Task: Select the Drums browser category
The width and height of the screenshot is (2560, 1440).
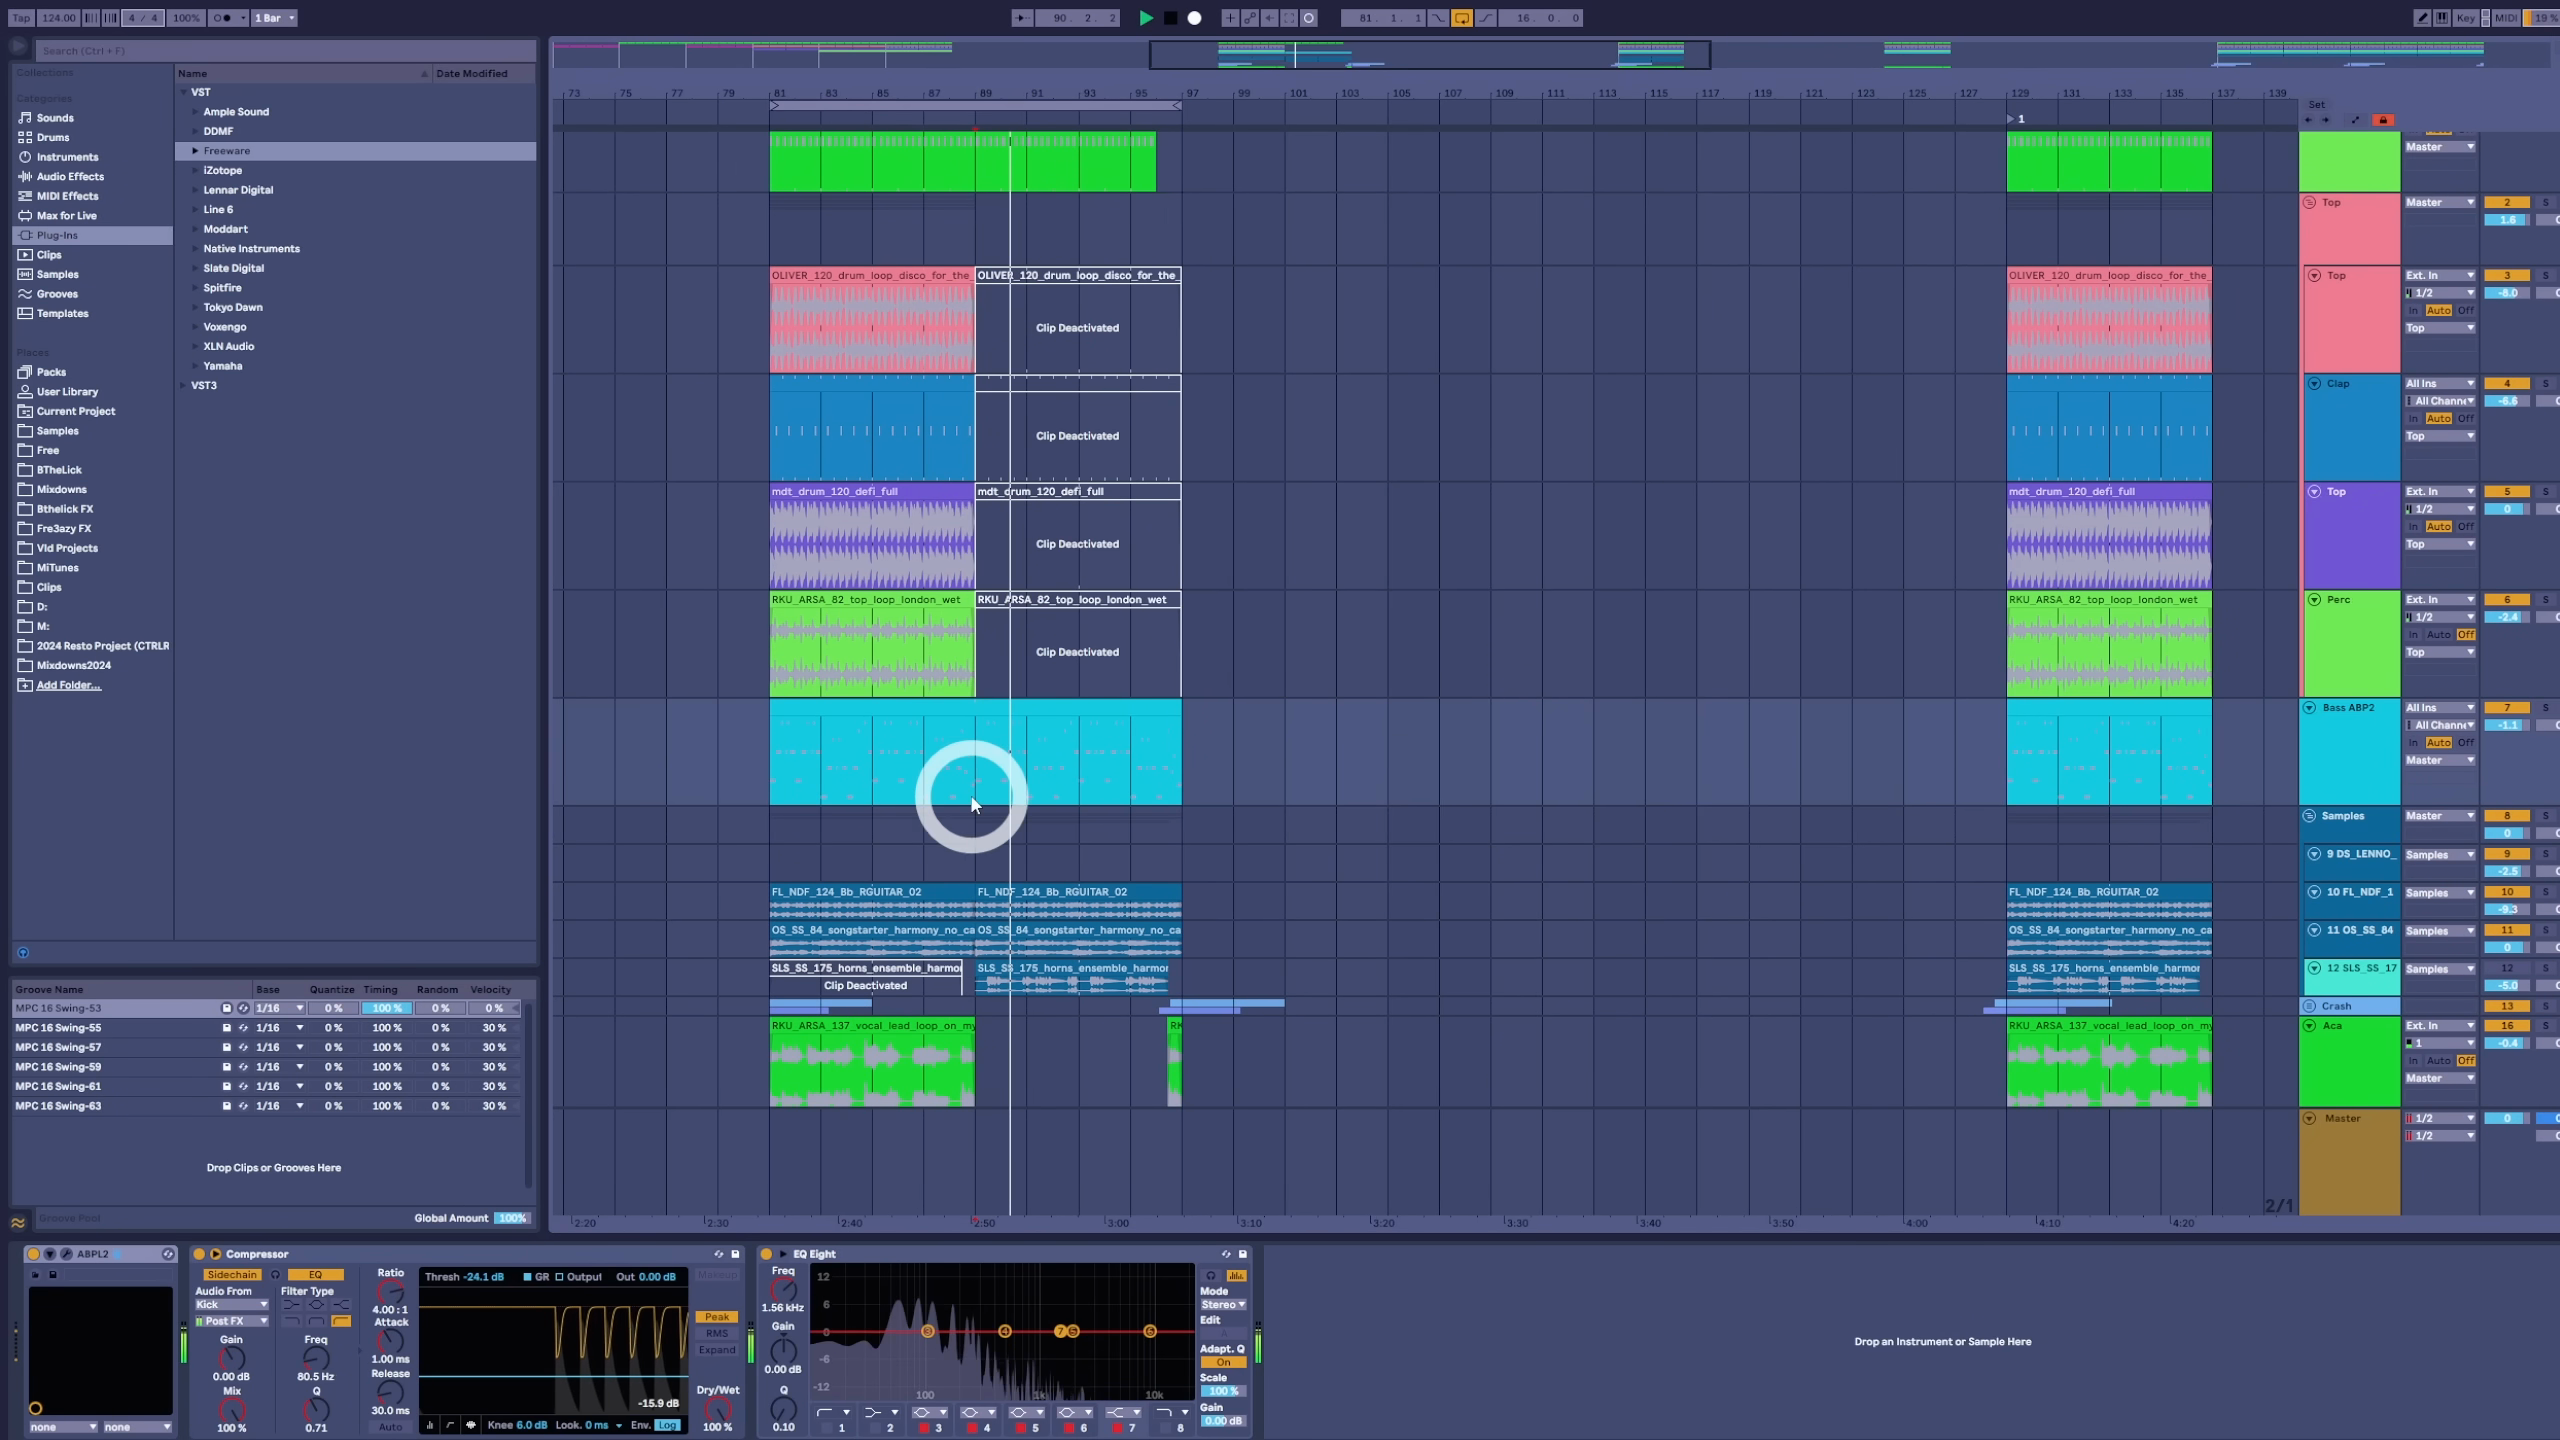Action: 53,137
